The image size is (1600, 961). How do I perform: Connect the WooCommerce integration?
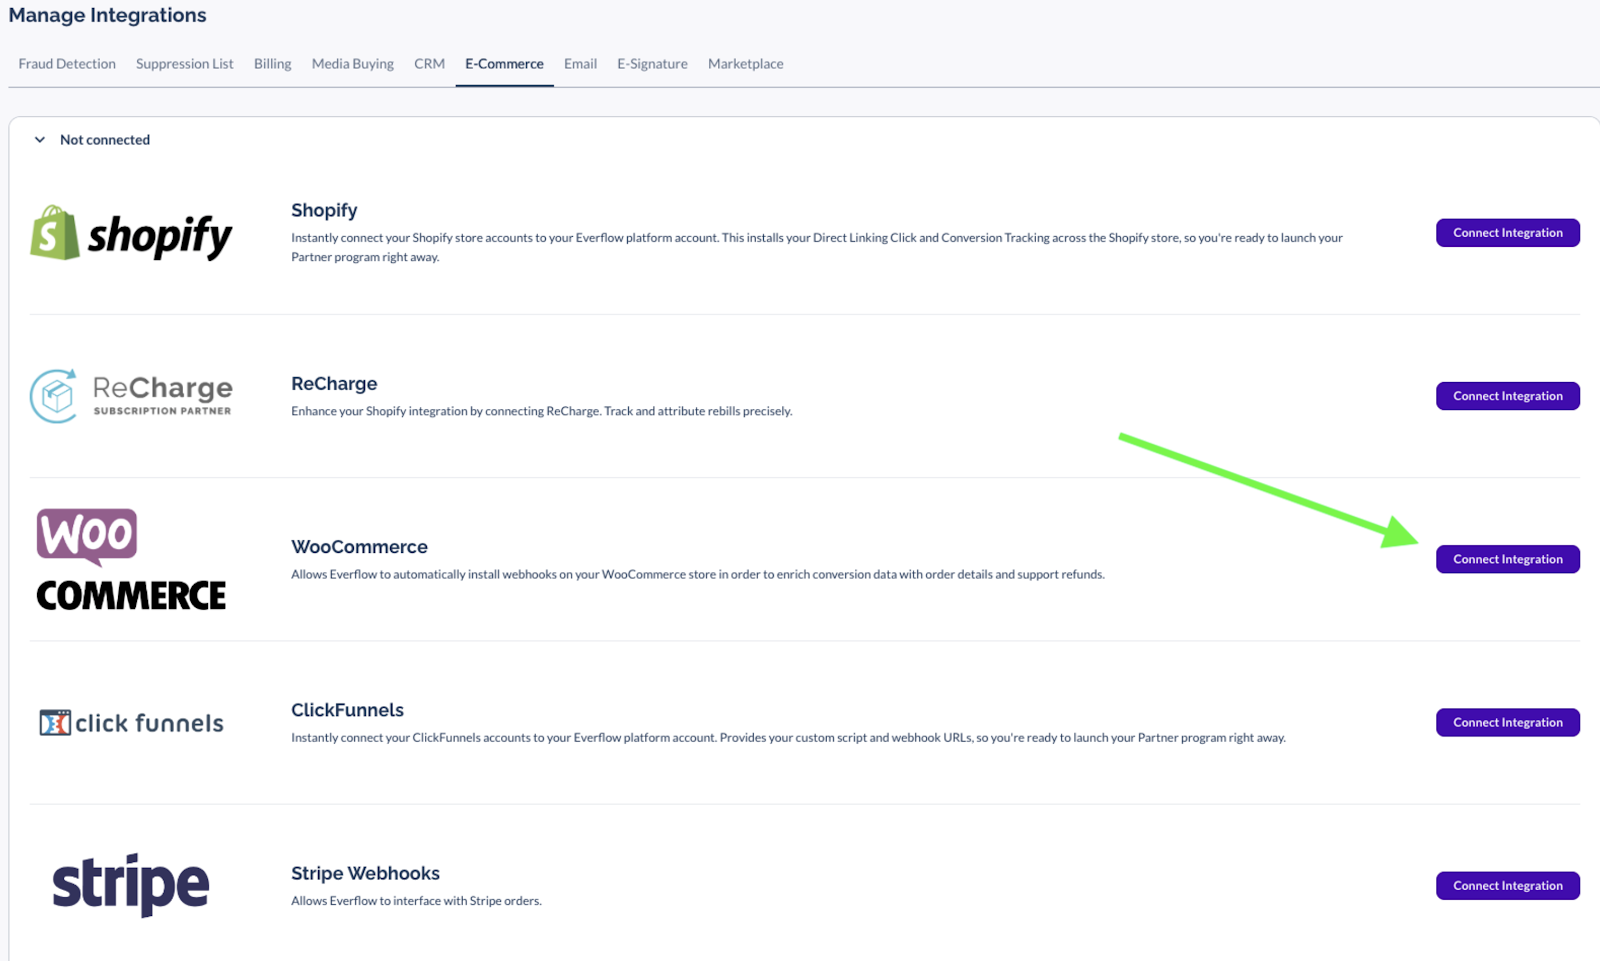point(1508,559)
